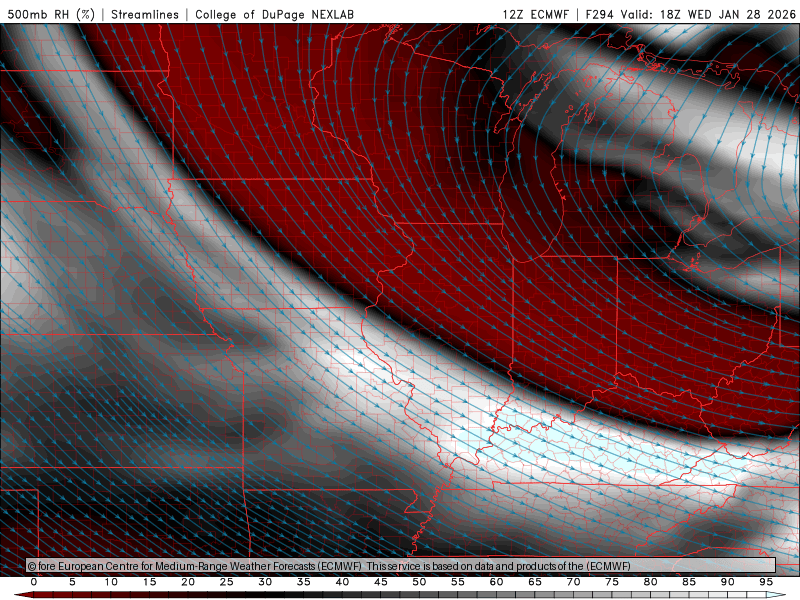Click the "12Z ECMWF" model run label
Screen dimensions: 800x600
click(536, 14)
